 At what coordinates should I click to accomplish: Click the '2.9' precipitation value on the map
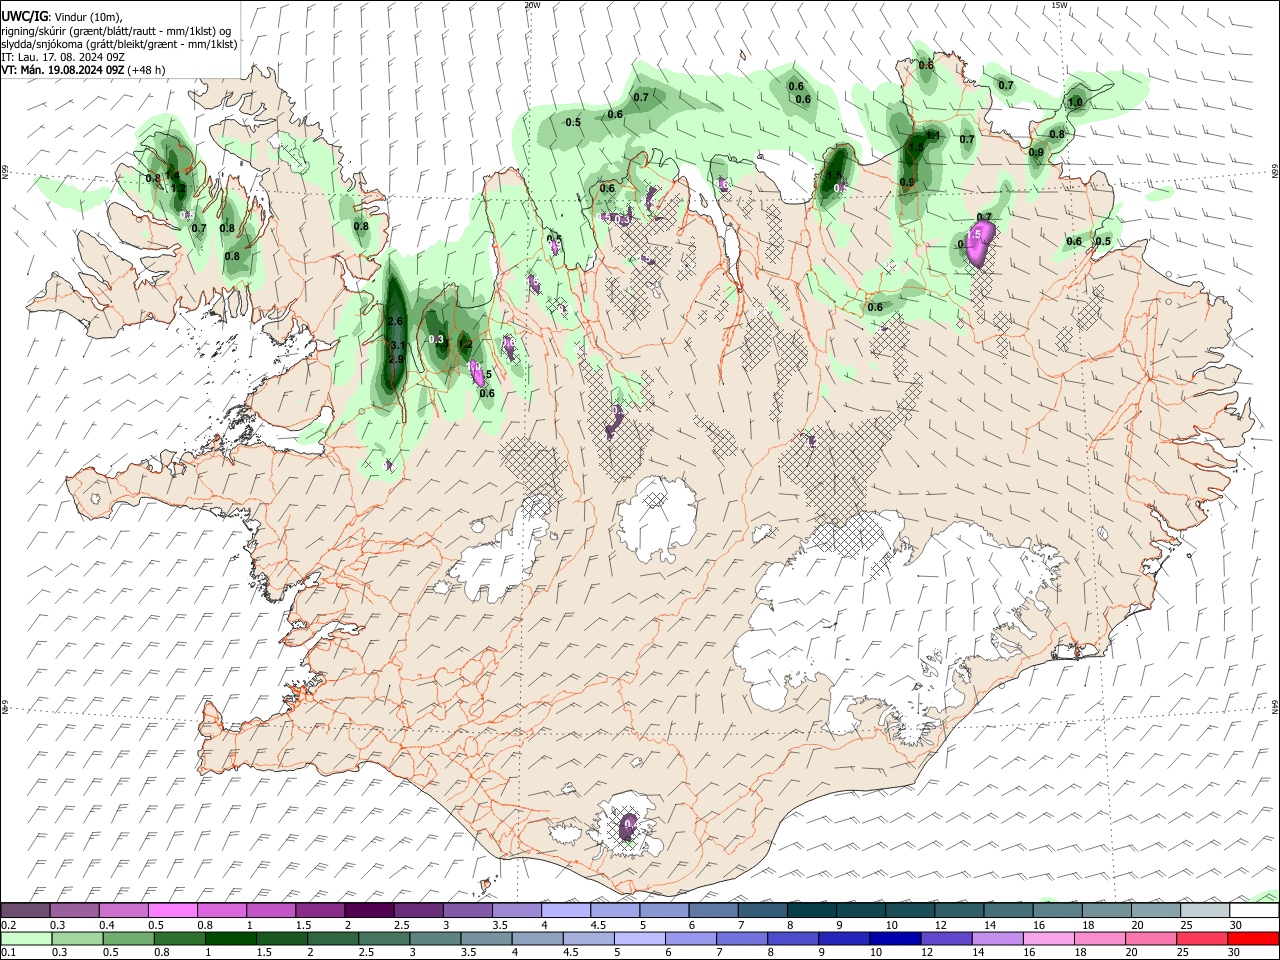point(395,359)
